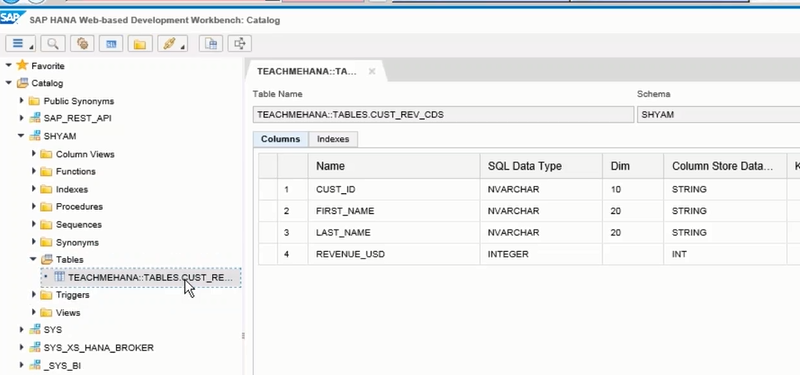Click the yellow folder toolbar icon
This screenshot has width=800, height=375.
pyautogui.click(x=140, y=43)
